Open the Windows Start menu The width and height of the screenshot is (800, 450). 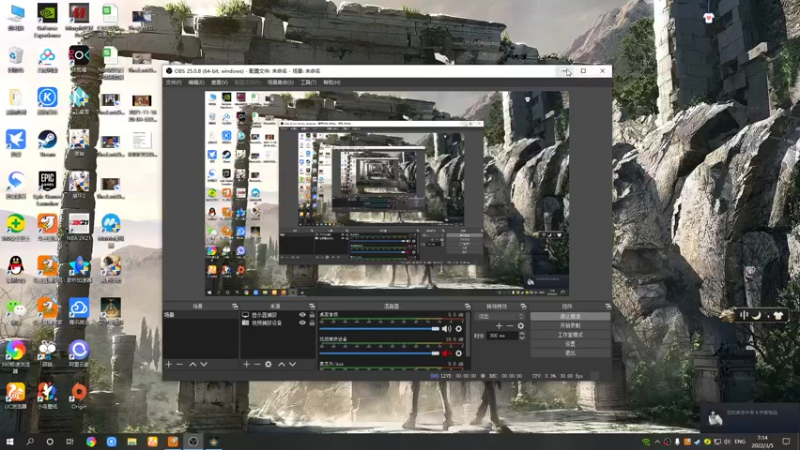[10, 441]
